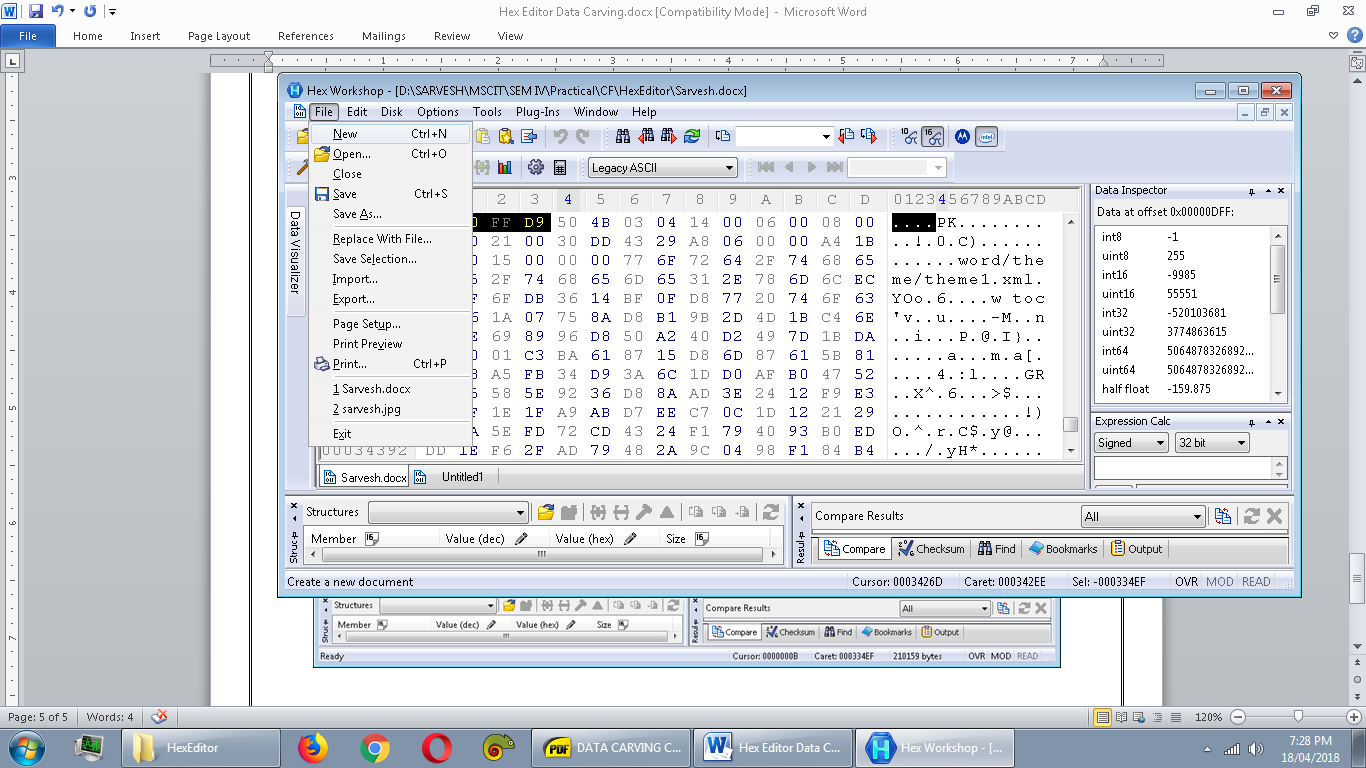The image size is (1366, 768).
Task: Open the Checksum results tab
Action: click(x=932, y=549)
